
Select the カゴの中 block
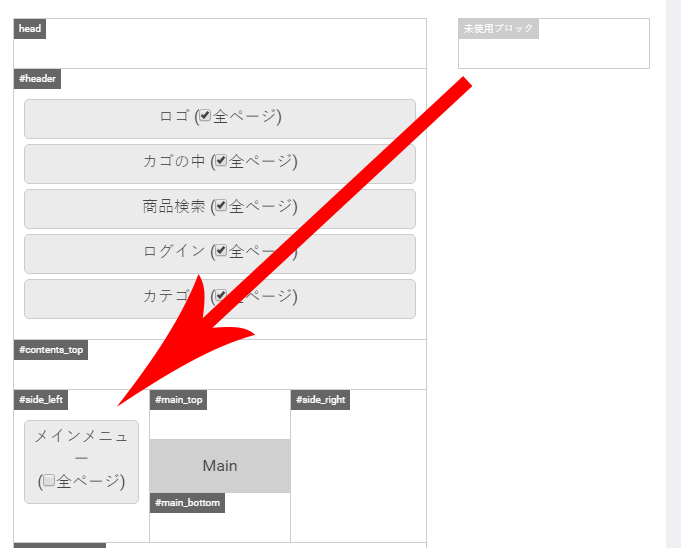pyautogui.click(x=220, y=164)
